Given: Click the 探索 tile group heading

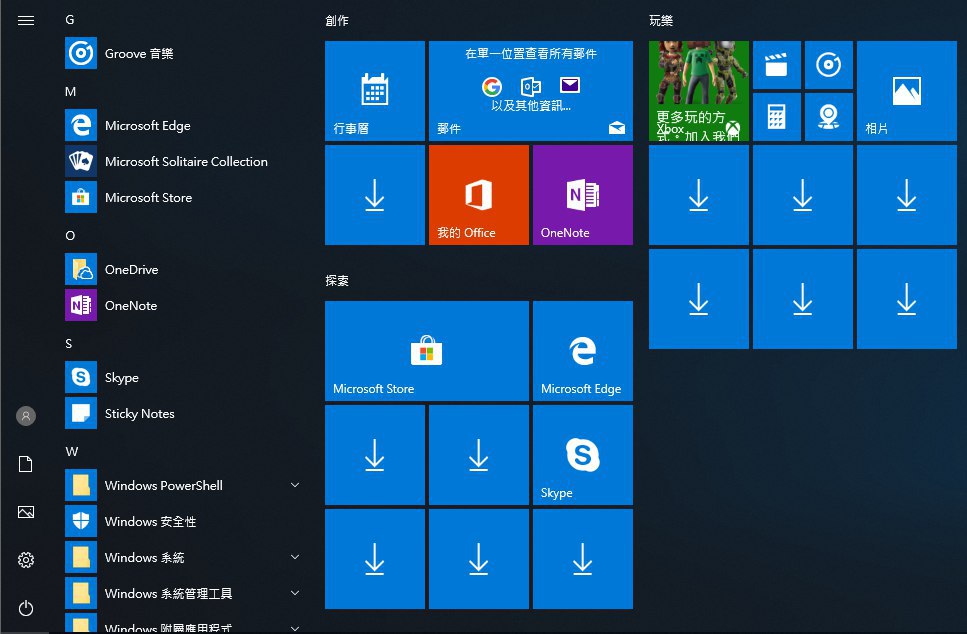Looking at the screenshot, I should point(337,281).
